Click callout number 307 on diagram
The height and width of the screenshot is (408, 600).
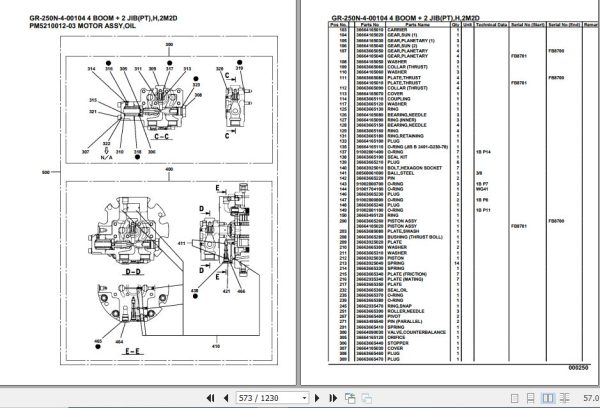[85, 152]
